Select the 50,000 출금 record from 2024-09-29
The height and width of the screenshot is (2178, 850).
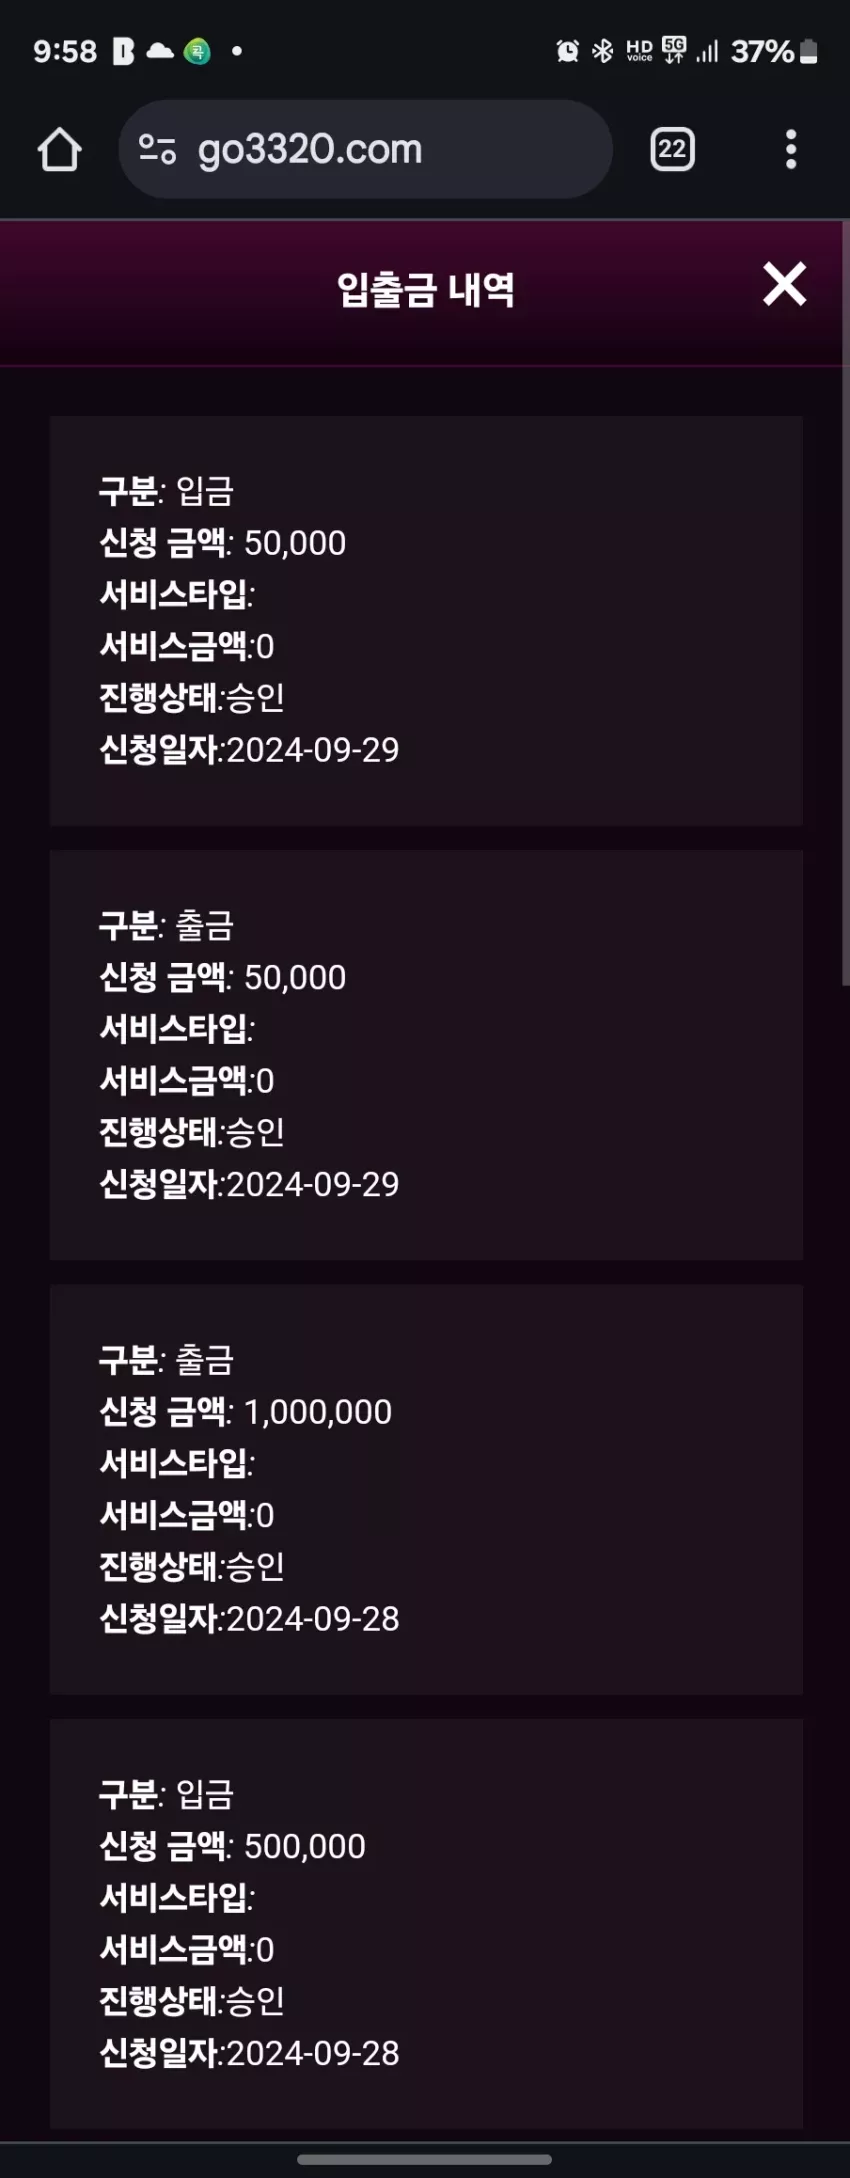click(426, 1055)
